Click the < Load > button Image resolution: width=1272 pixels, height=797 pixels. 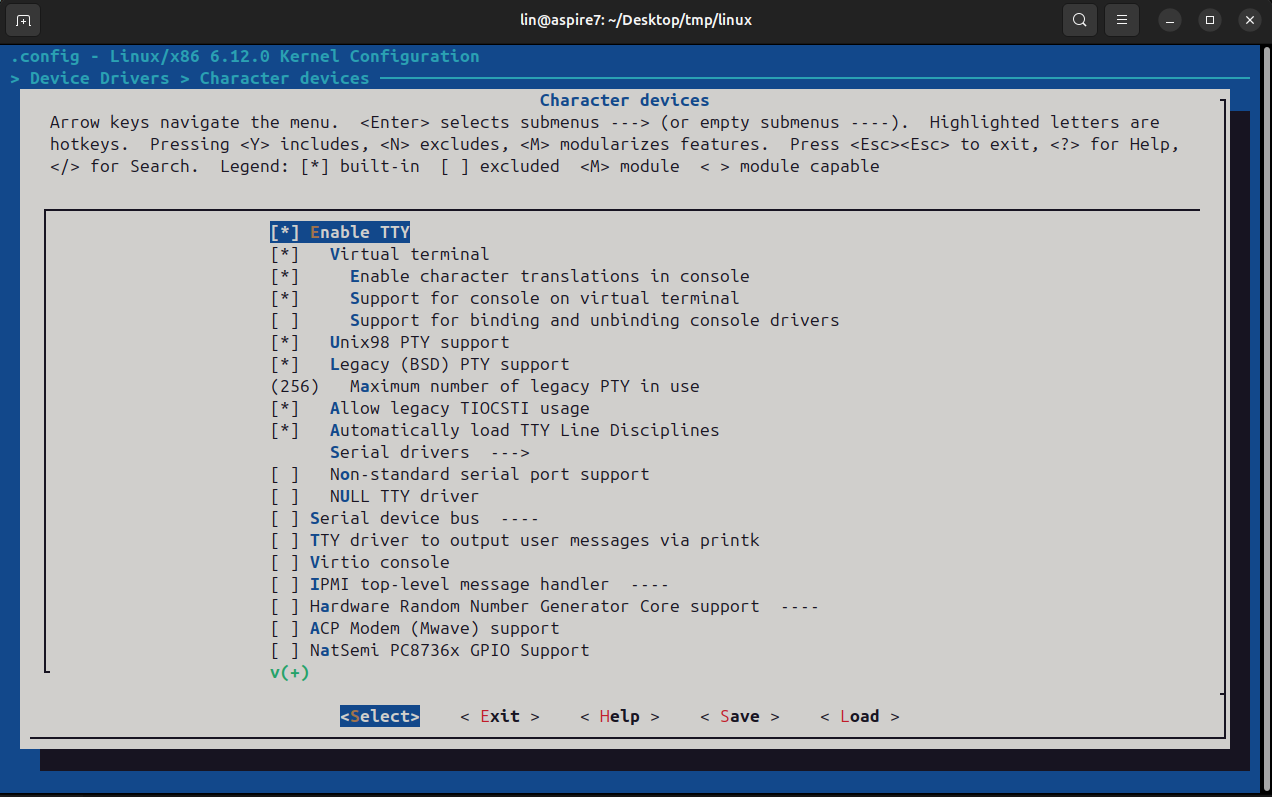pyautogui.click(x=860, y=716)
